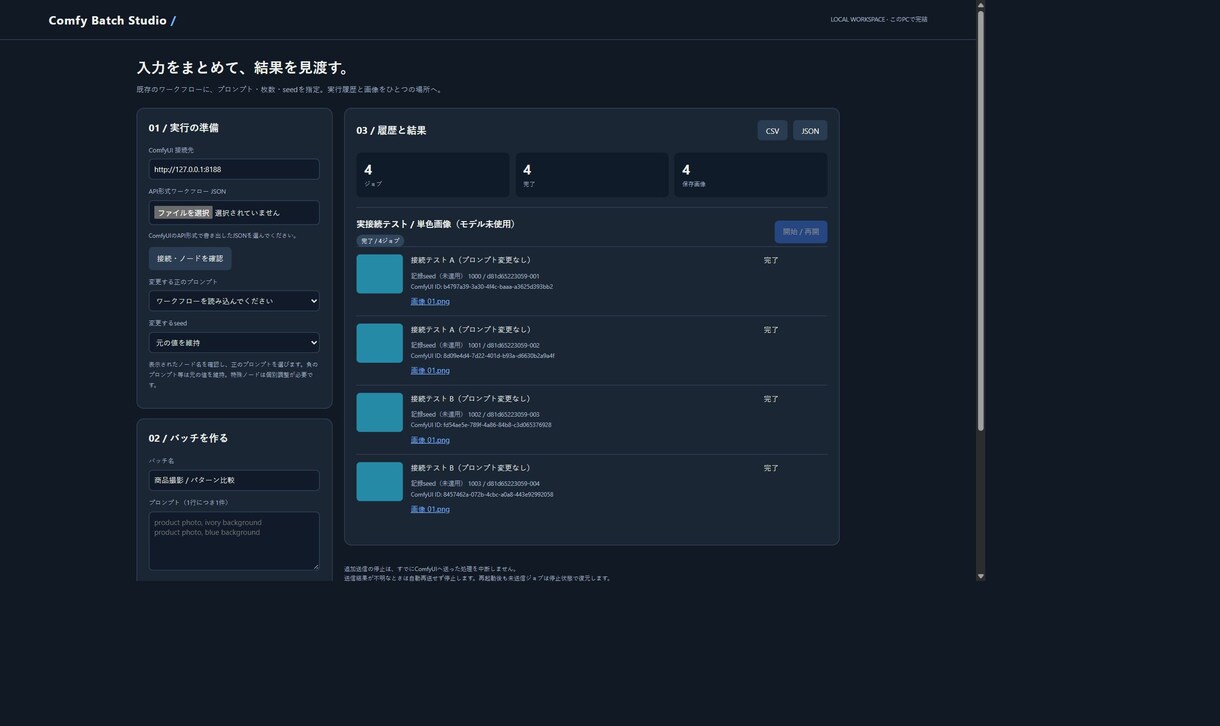Open the 変更するseed dropdown showing 元の値を維持
1220x726 pixels.
pos(234,343)
